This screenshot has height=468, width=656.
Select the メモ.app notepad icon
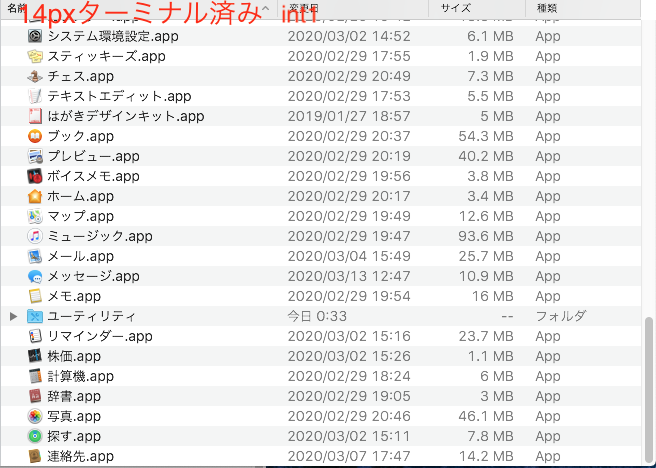[35, 296]
